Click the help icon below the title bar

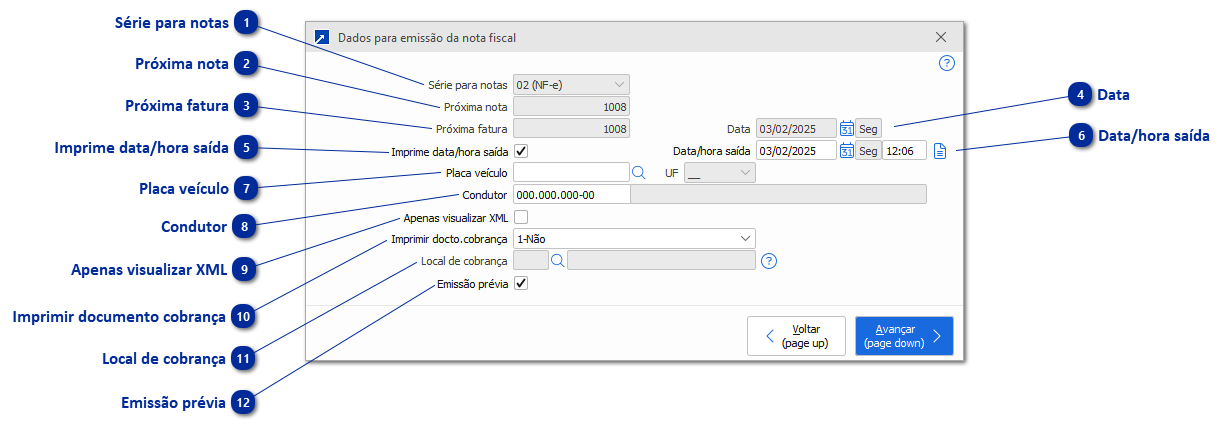pyautogui.click(x=947, y=63)
